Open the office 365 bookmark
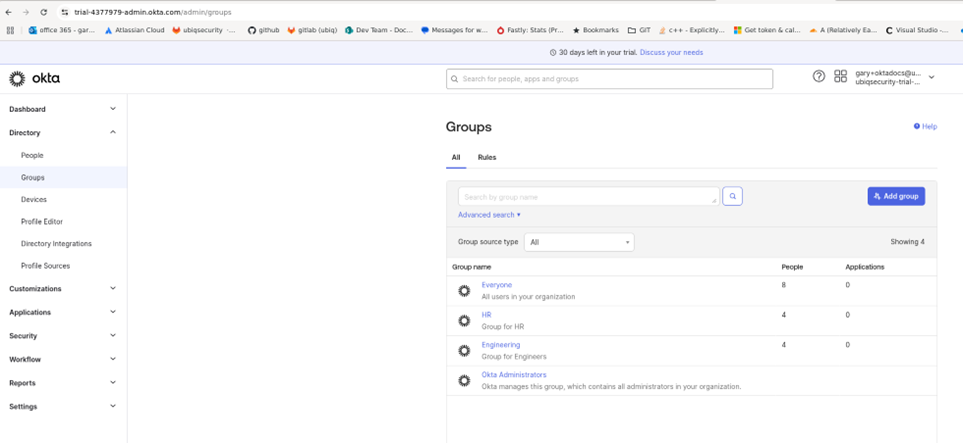This screenshot has width=963, height=443. [62, 29]
